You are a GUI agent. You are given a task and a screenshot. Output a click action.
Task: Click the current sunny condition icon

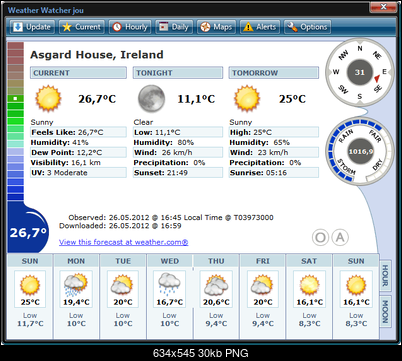(49, 98)
